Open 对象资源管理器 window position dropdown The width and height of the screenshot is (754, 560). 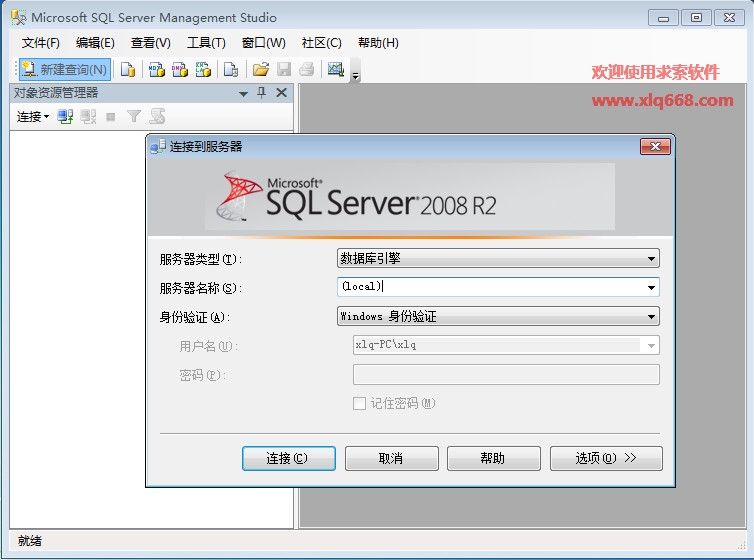click(x=243, y=93)
